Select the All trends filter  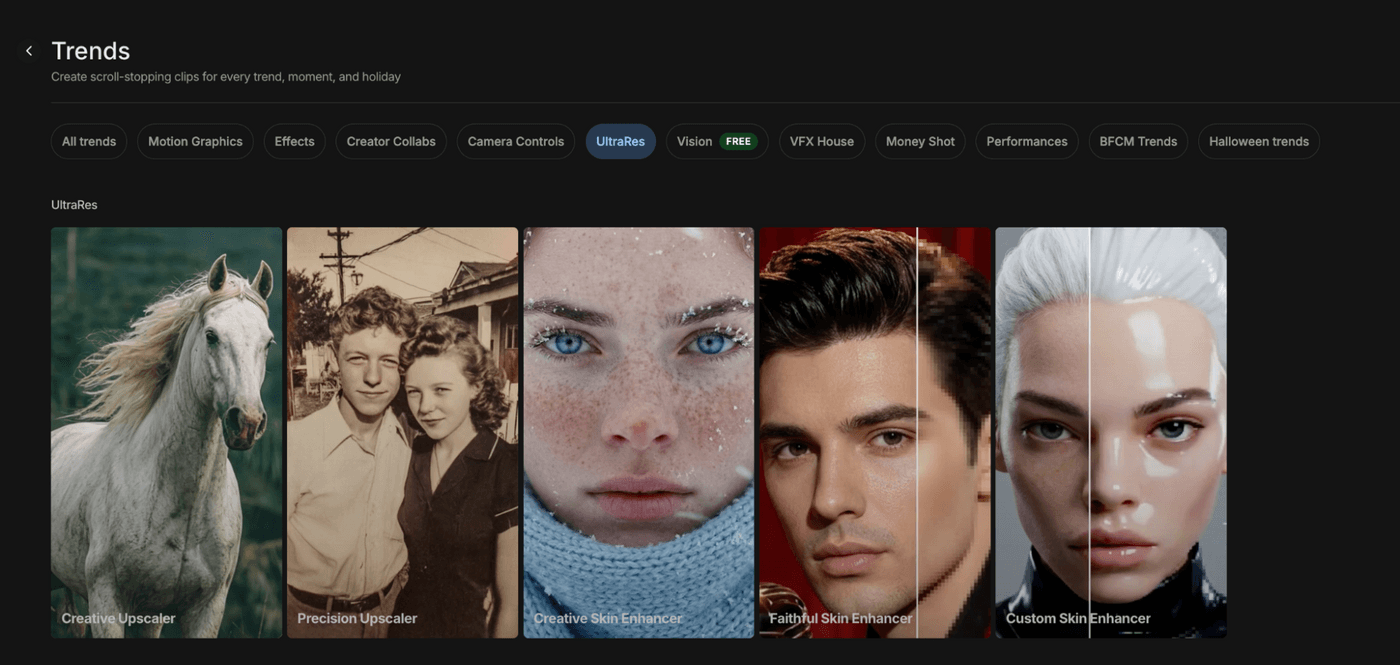coord(89,141)
